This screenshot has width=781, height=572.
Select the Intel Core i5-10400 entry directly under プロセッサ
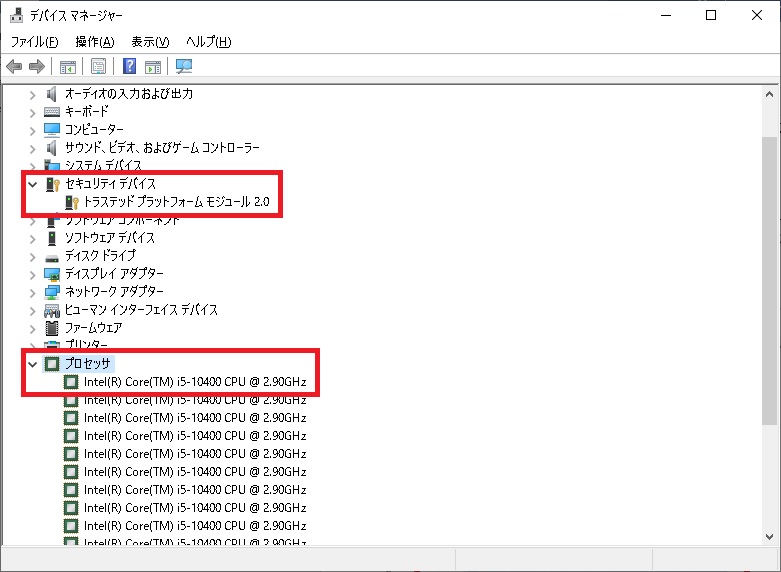tap(195, 382)
